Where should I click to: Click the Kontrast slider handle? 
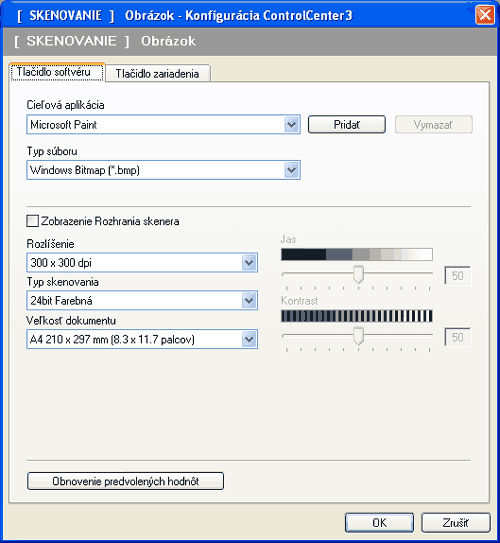click(x=359, y=336)
